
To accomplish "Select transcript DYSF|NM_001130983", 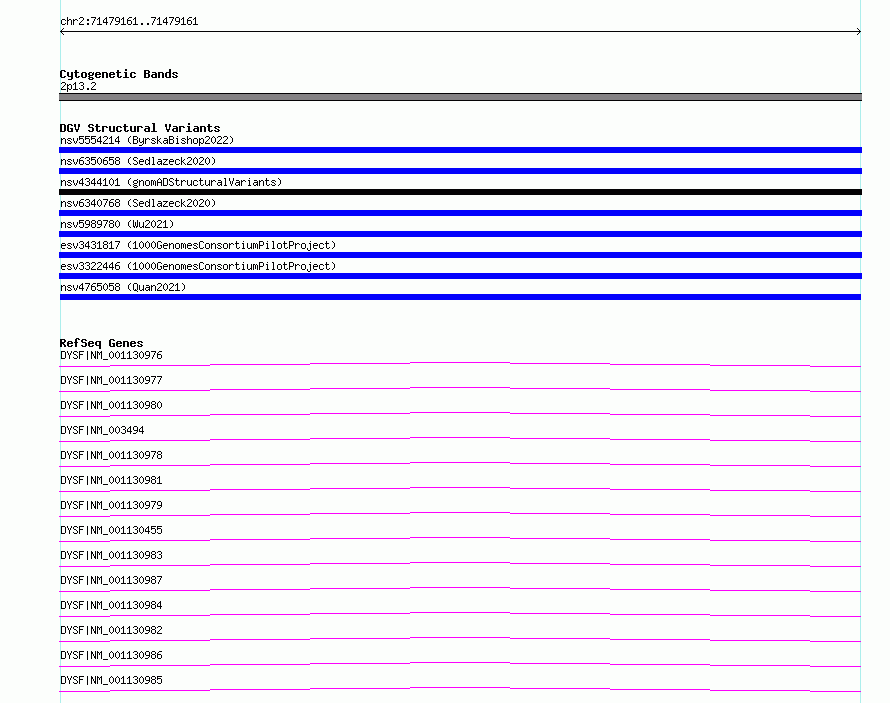I will 111,555.
